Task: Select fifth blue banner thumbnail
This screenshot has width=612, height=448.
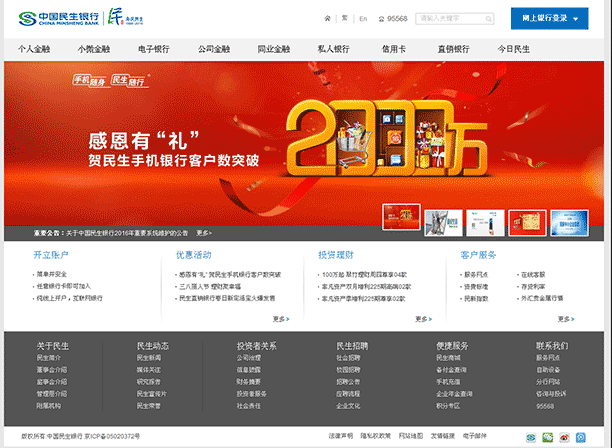Action: pyautogui.click(x=569, y=223)
